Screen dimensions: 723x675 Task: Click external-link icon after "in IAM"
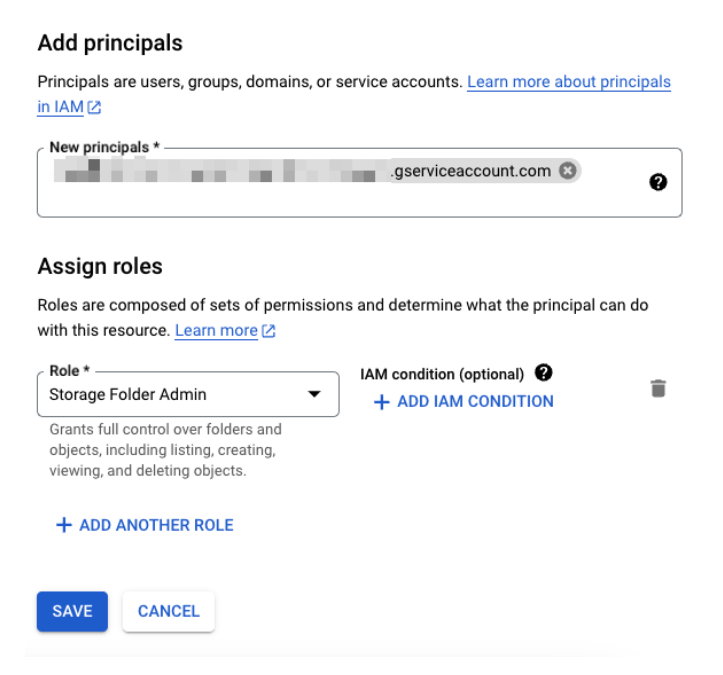click(x=94, y=107)
